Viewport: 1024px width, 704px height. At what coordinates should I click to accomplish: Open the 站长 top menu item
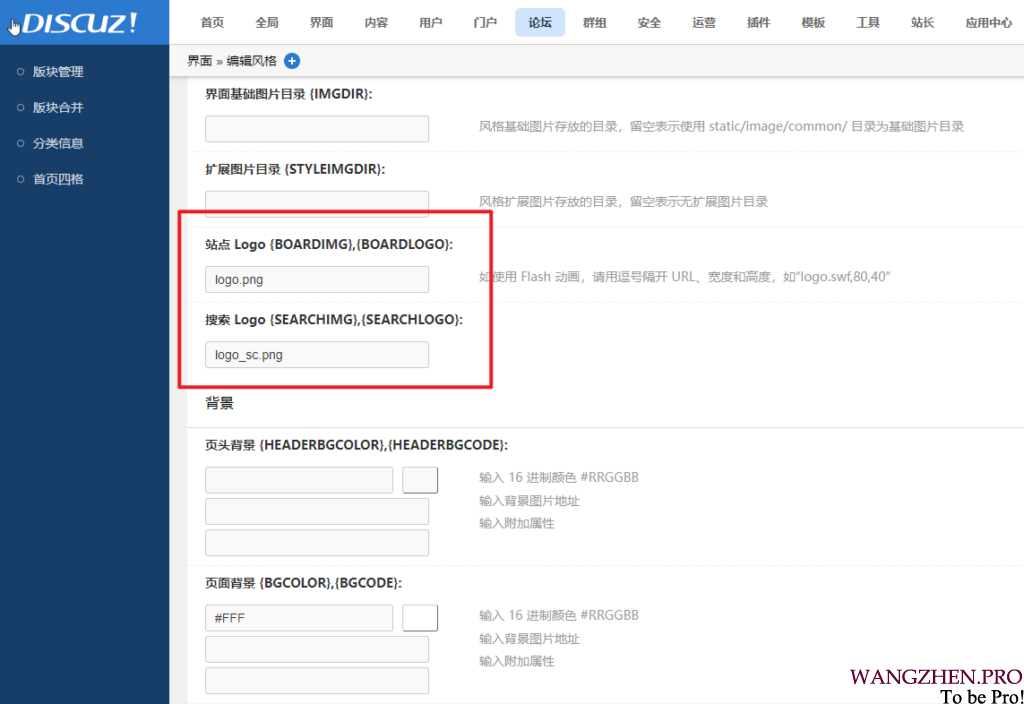922,22
